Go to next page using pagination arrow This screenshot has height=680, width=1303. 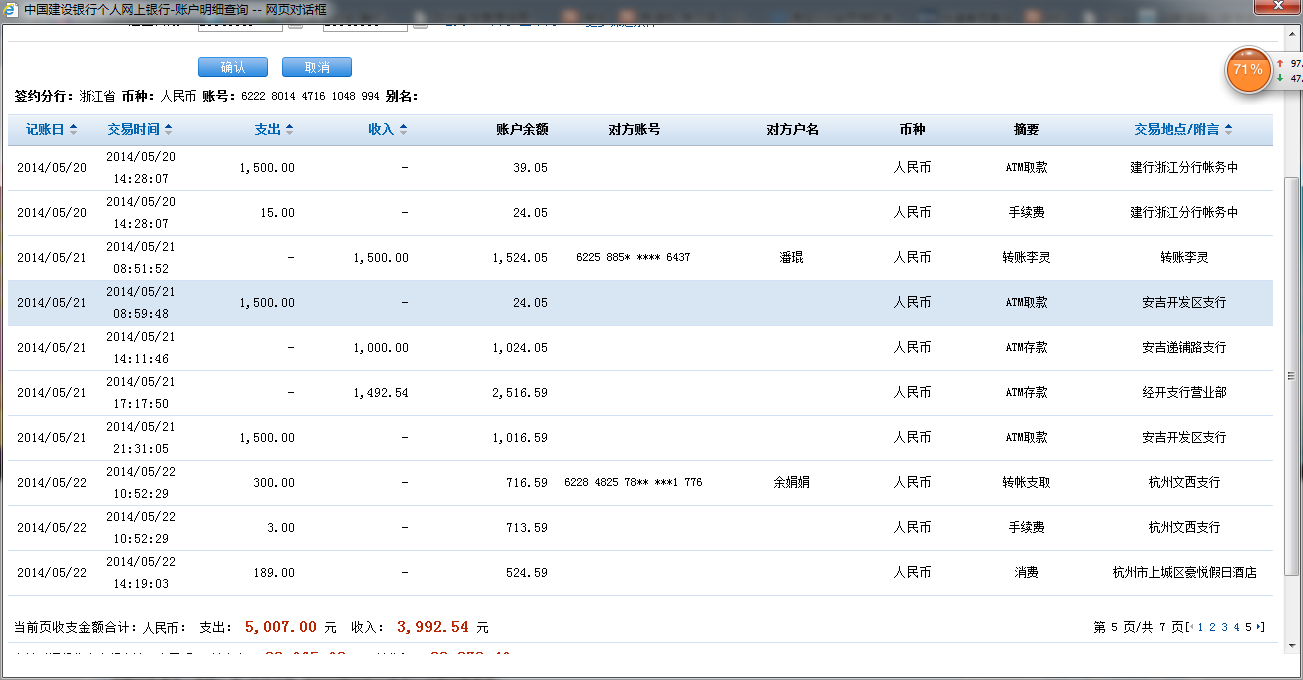pyautogui.click(x=1260, y=628)
